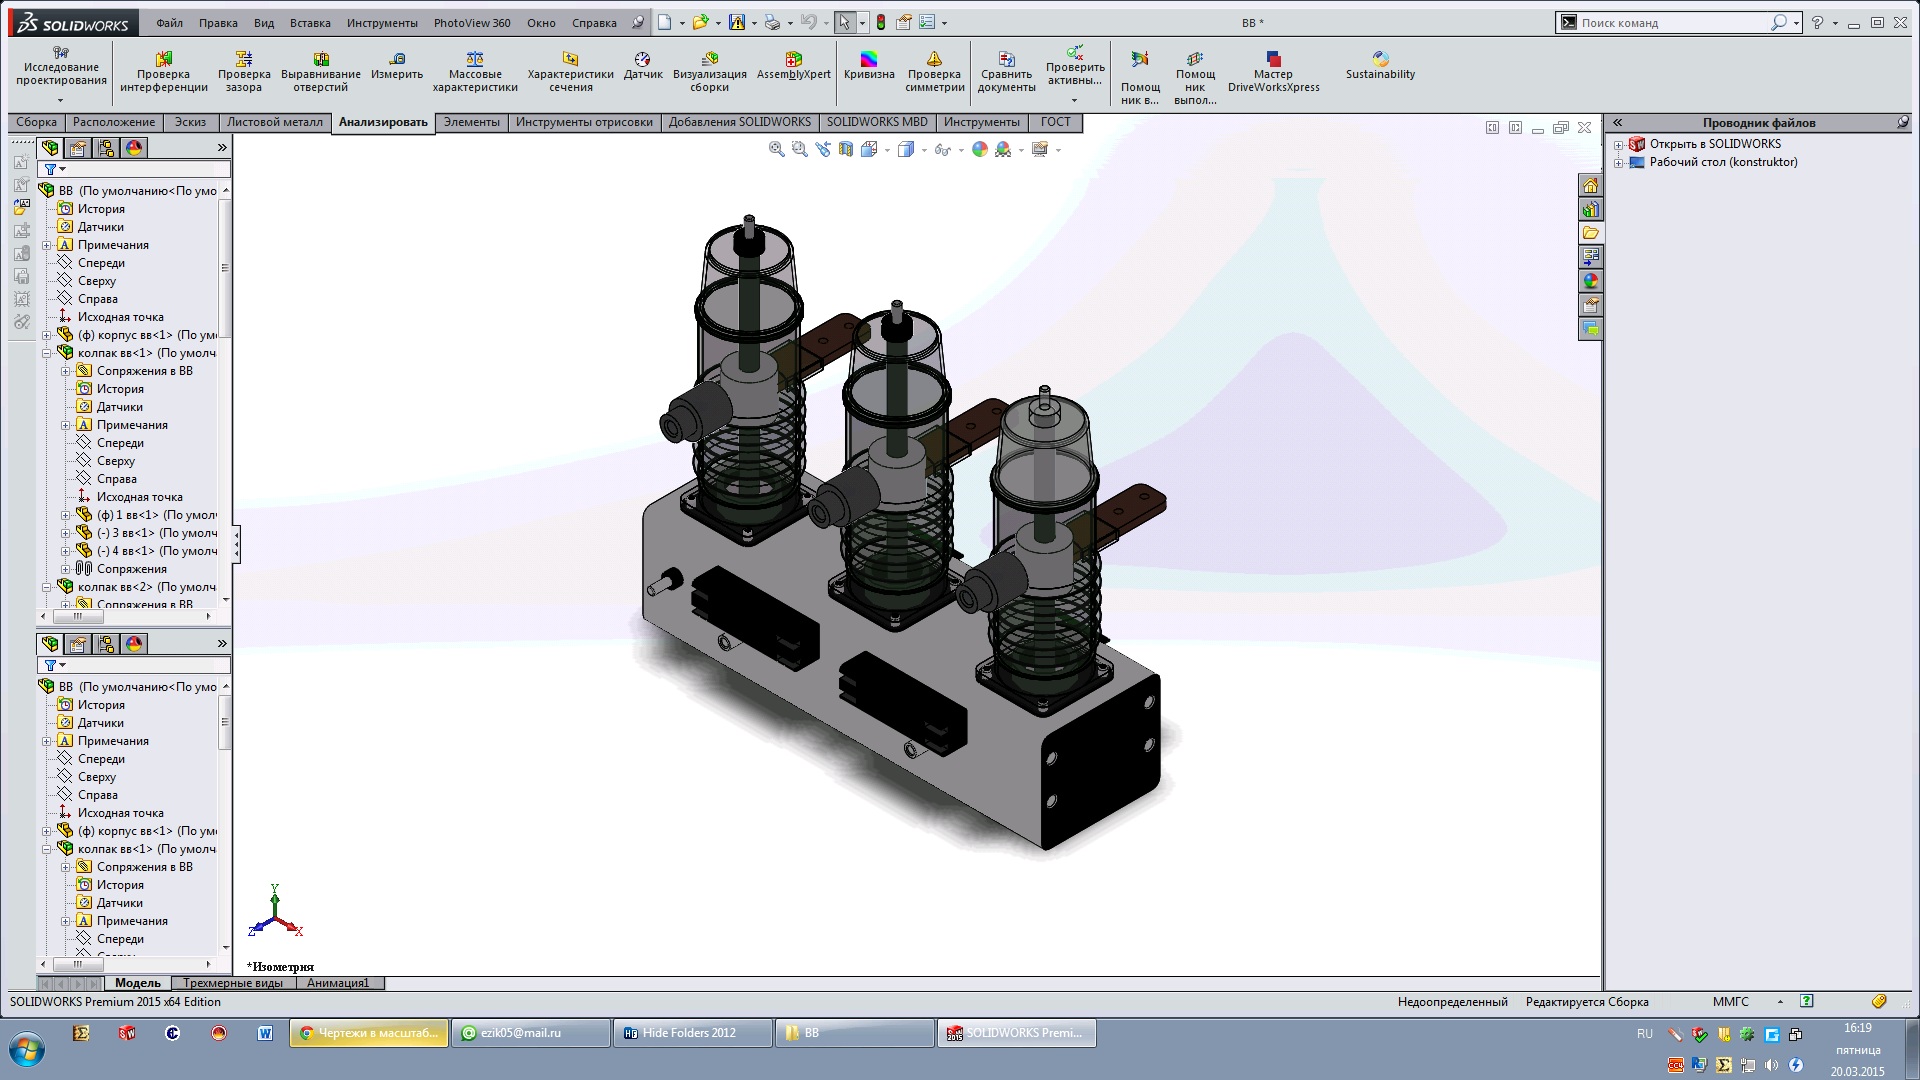Click the Edit Appearance color ball icon

[980, 149]
